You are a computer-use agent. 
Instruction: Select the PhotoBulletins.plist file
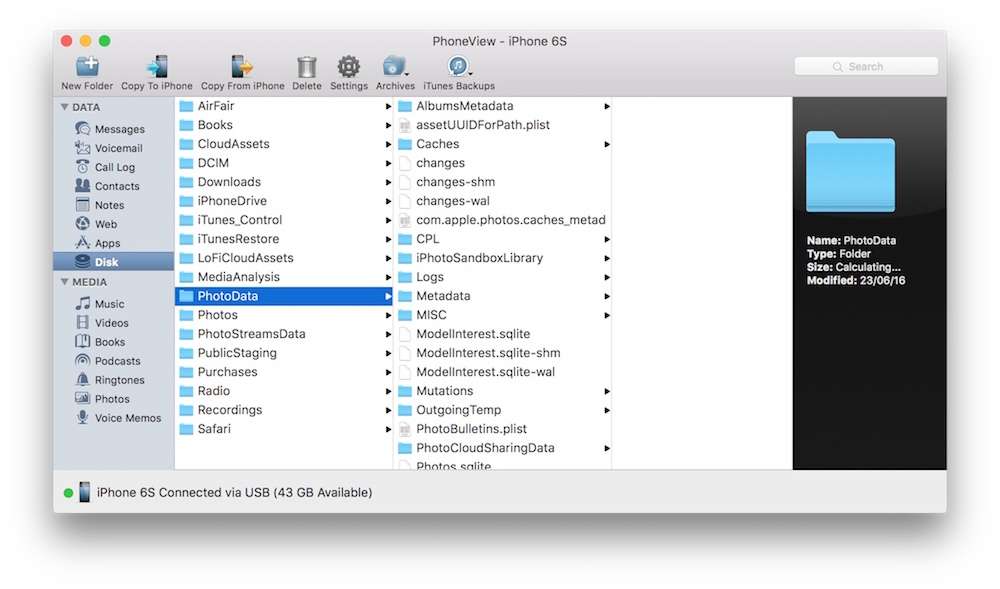click(503, 429)
